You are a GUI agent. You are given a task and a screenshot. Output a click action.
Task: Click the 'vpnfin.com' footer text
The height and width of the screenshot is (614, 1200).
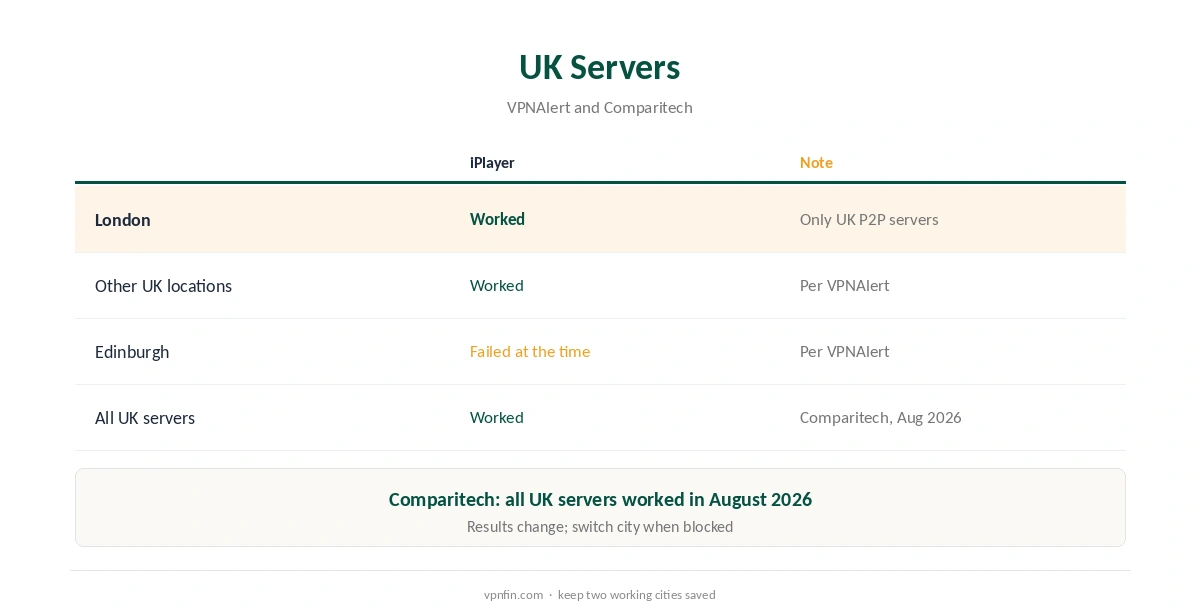(x=513, y=595)
